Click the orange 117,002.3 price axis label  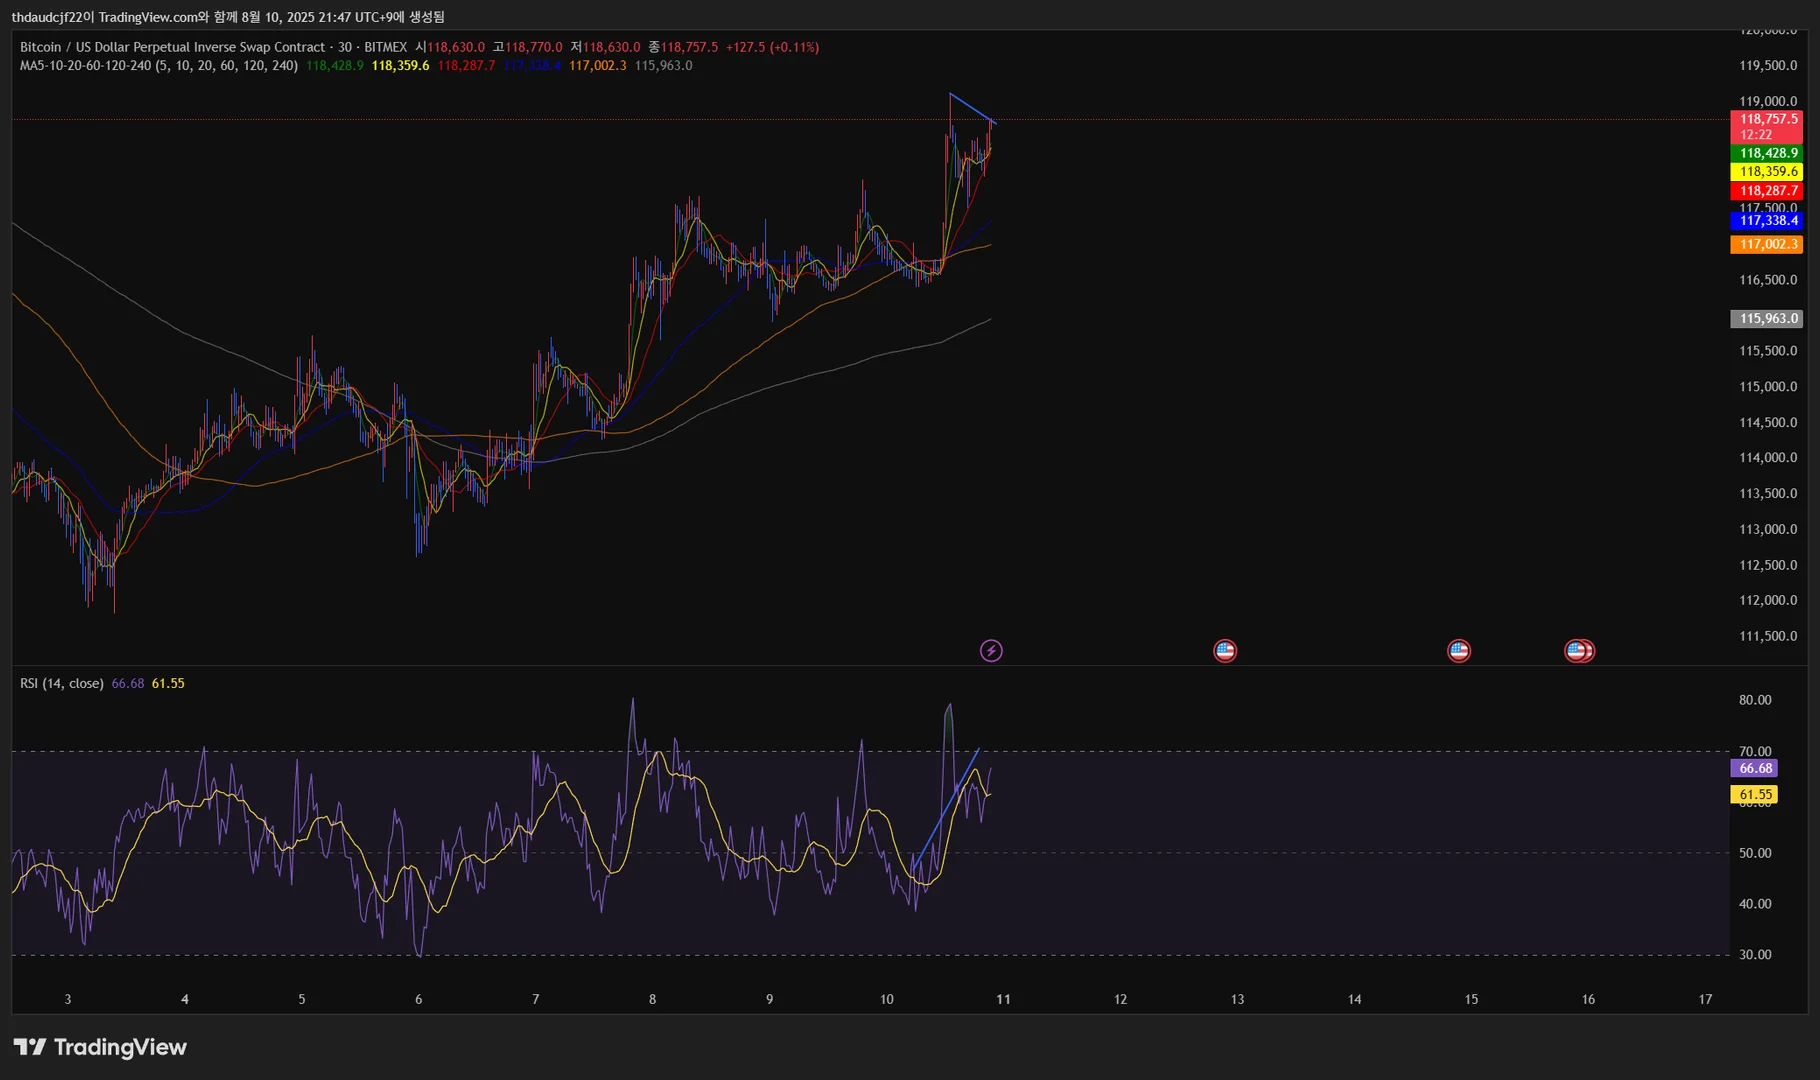click(1767, 244)
